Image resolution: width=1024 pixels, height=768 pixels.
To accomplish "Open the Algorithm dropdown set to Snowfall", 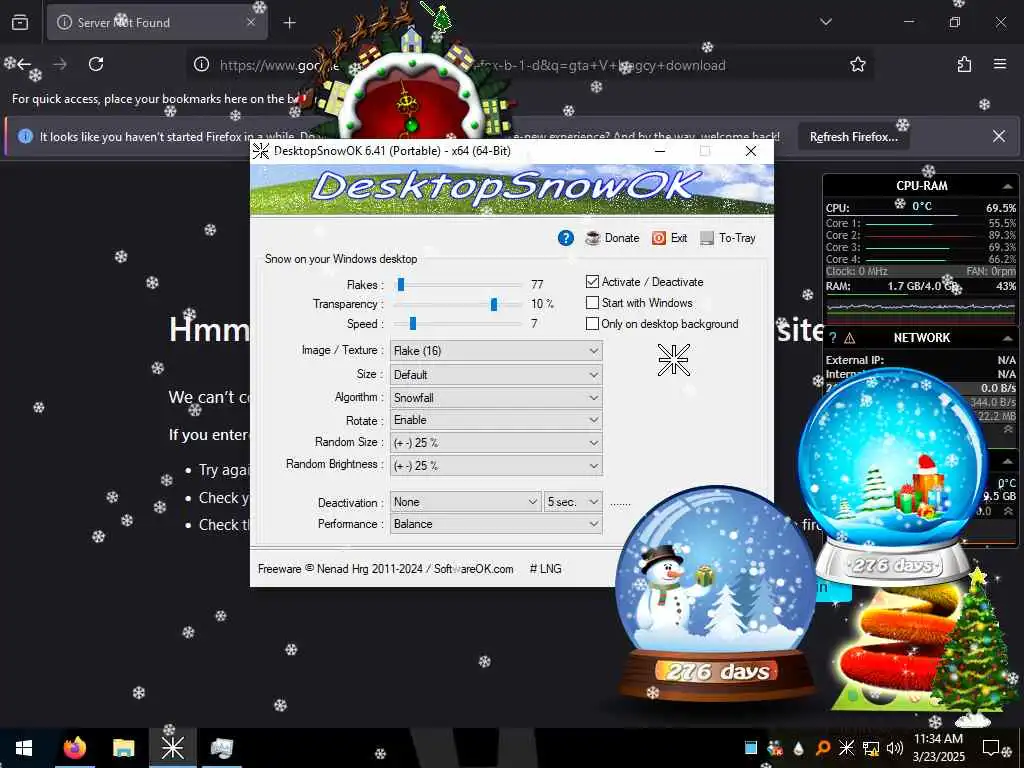I will [496, 398].
